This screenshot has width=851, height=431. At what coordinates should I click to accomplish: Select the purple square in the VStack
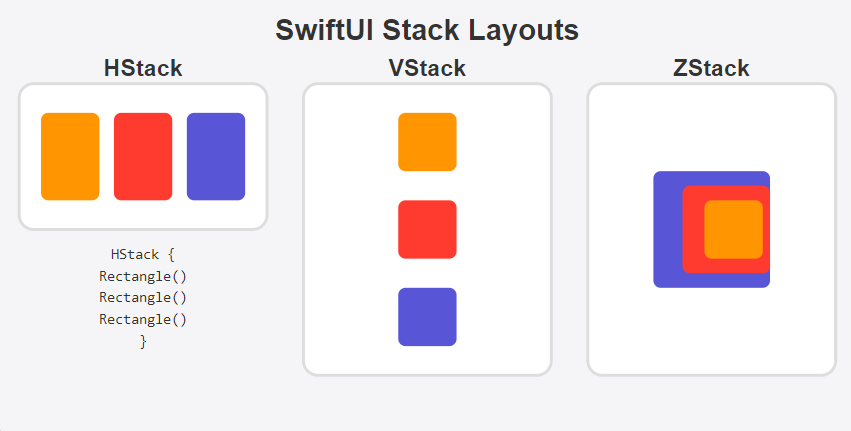[427, 317]
